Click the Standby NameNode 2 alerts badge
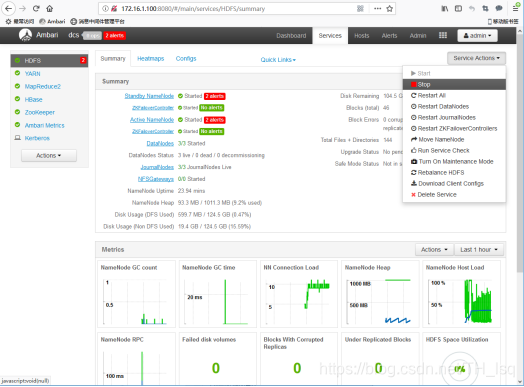This screenshot has width=524, height=387. coord(215,96)
